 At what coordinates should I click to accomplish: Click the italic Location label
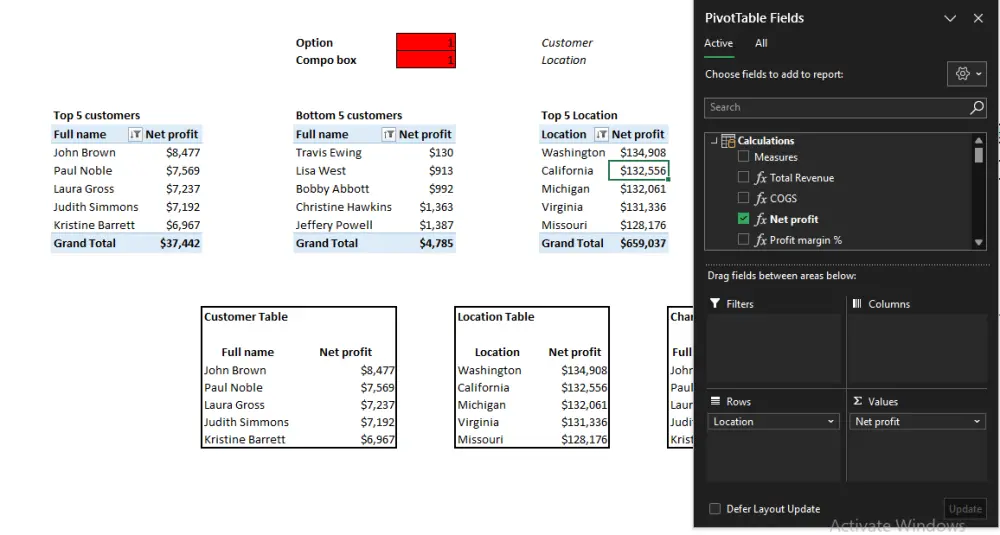[563, 60]
